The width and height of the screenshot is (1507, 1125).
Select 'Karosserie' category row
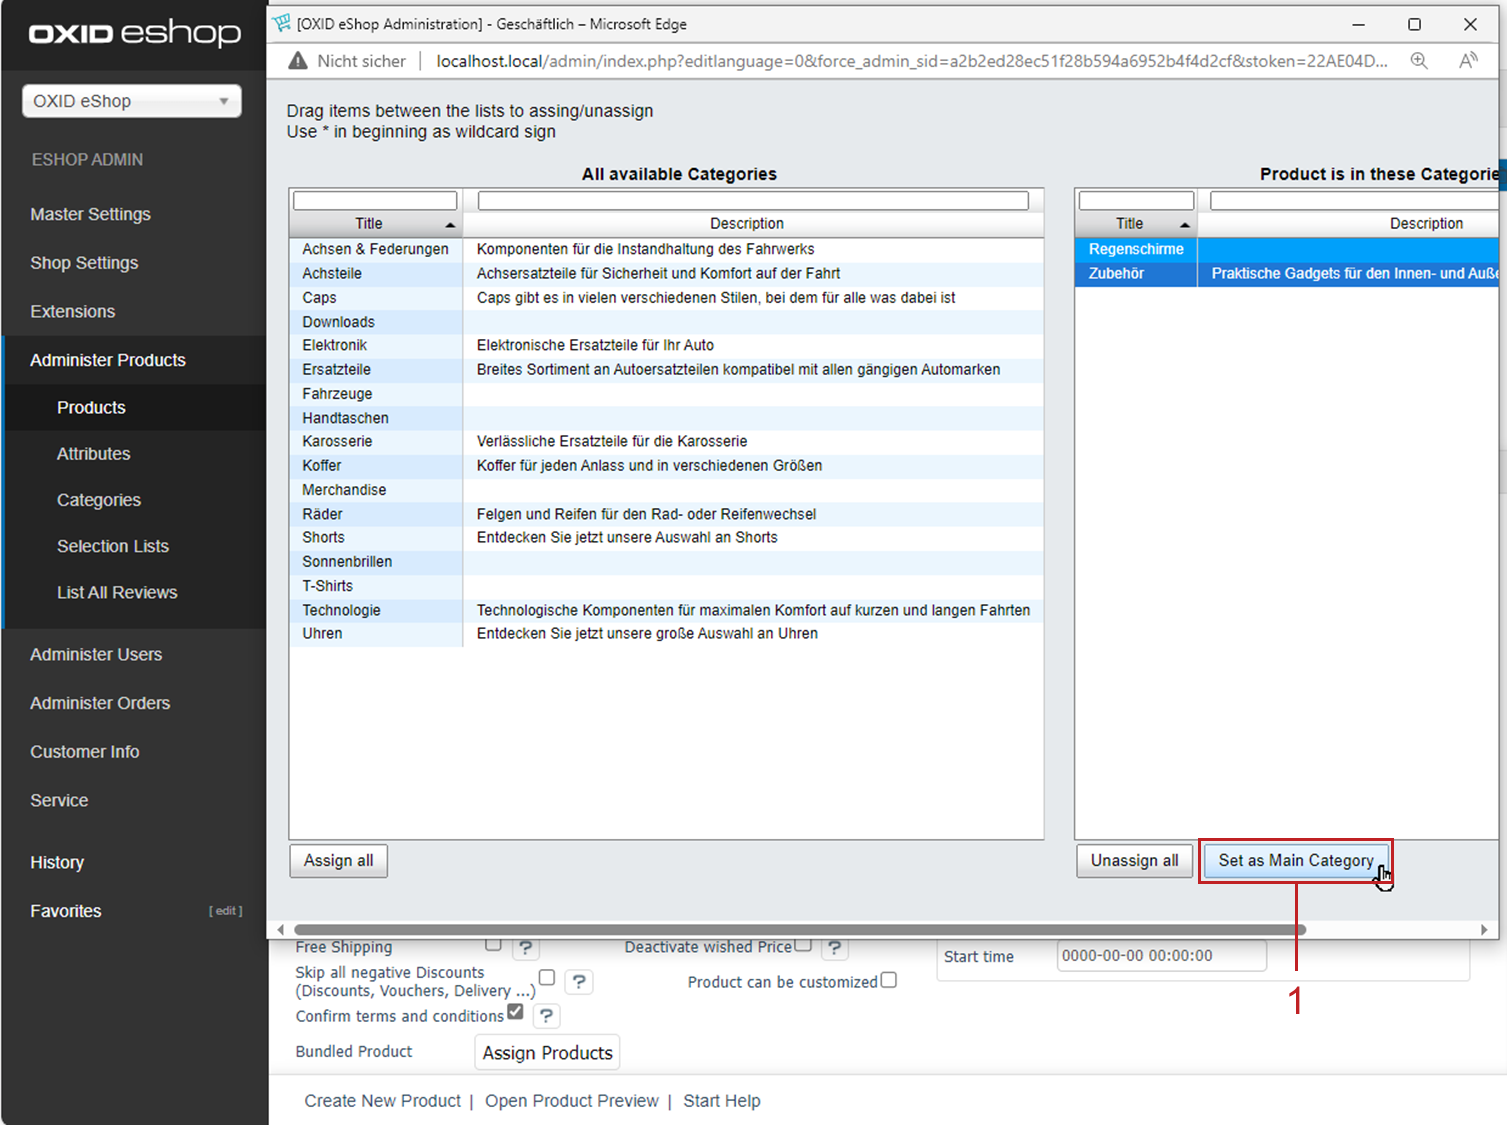click(x=666, y=441)
